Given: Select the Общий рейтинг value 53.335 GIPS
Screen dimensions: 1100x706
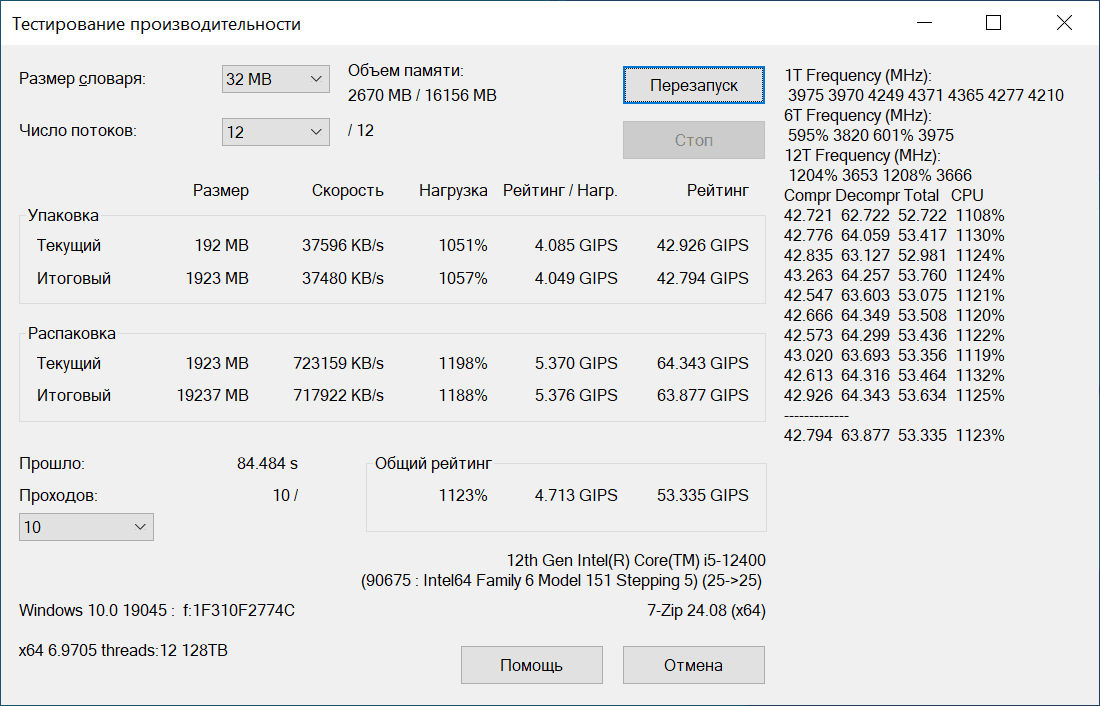Looking at the screenshot, I should tap(702, 495).
